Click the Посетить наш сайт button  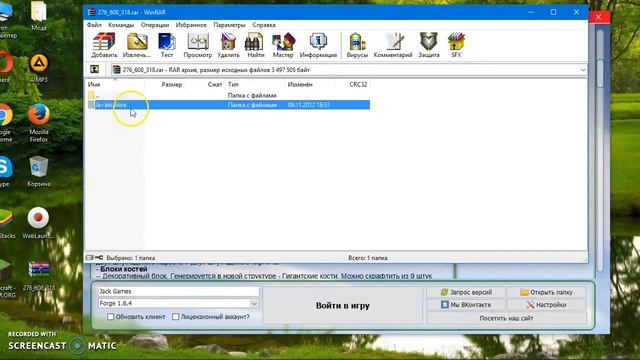tap(506, 318)
